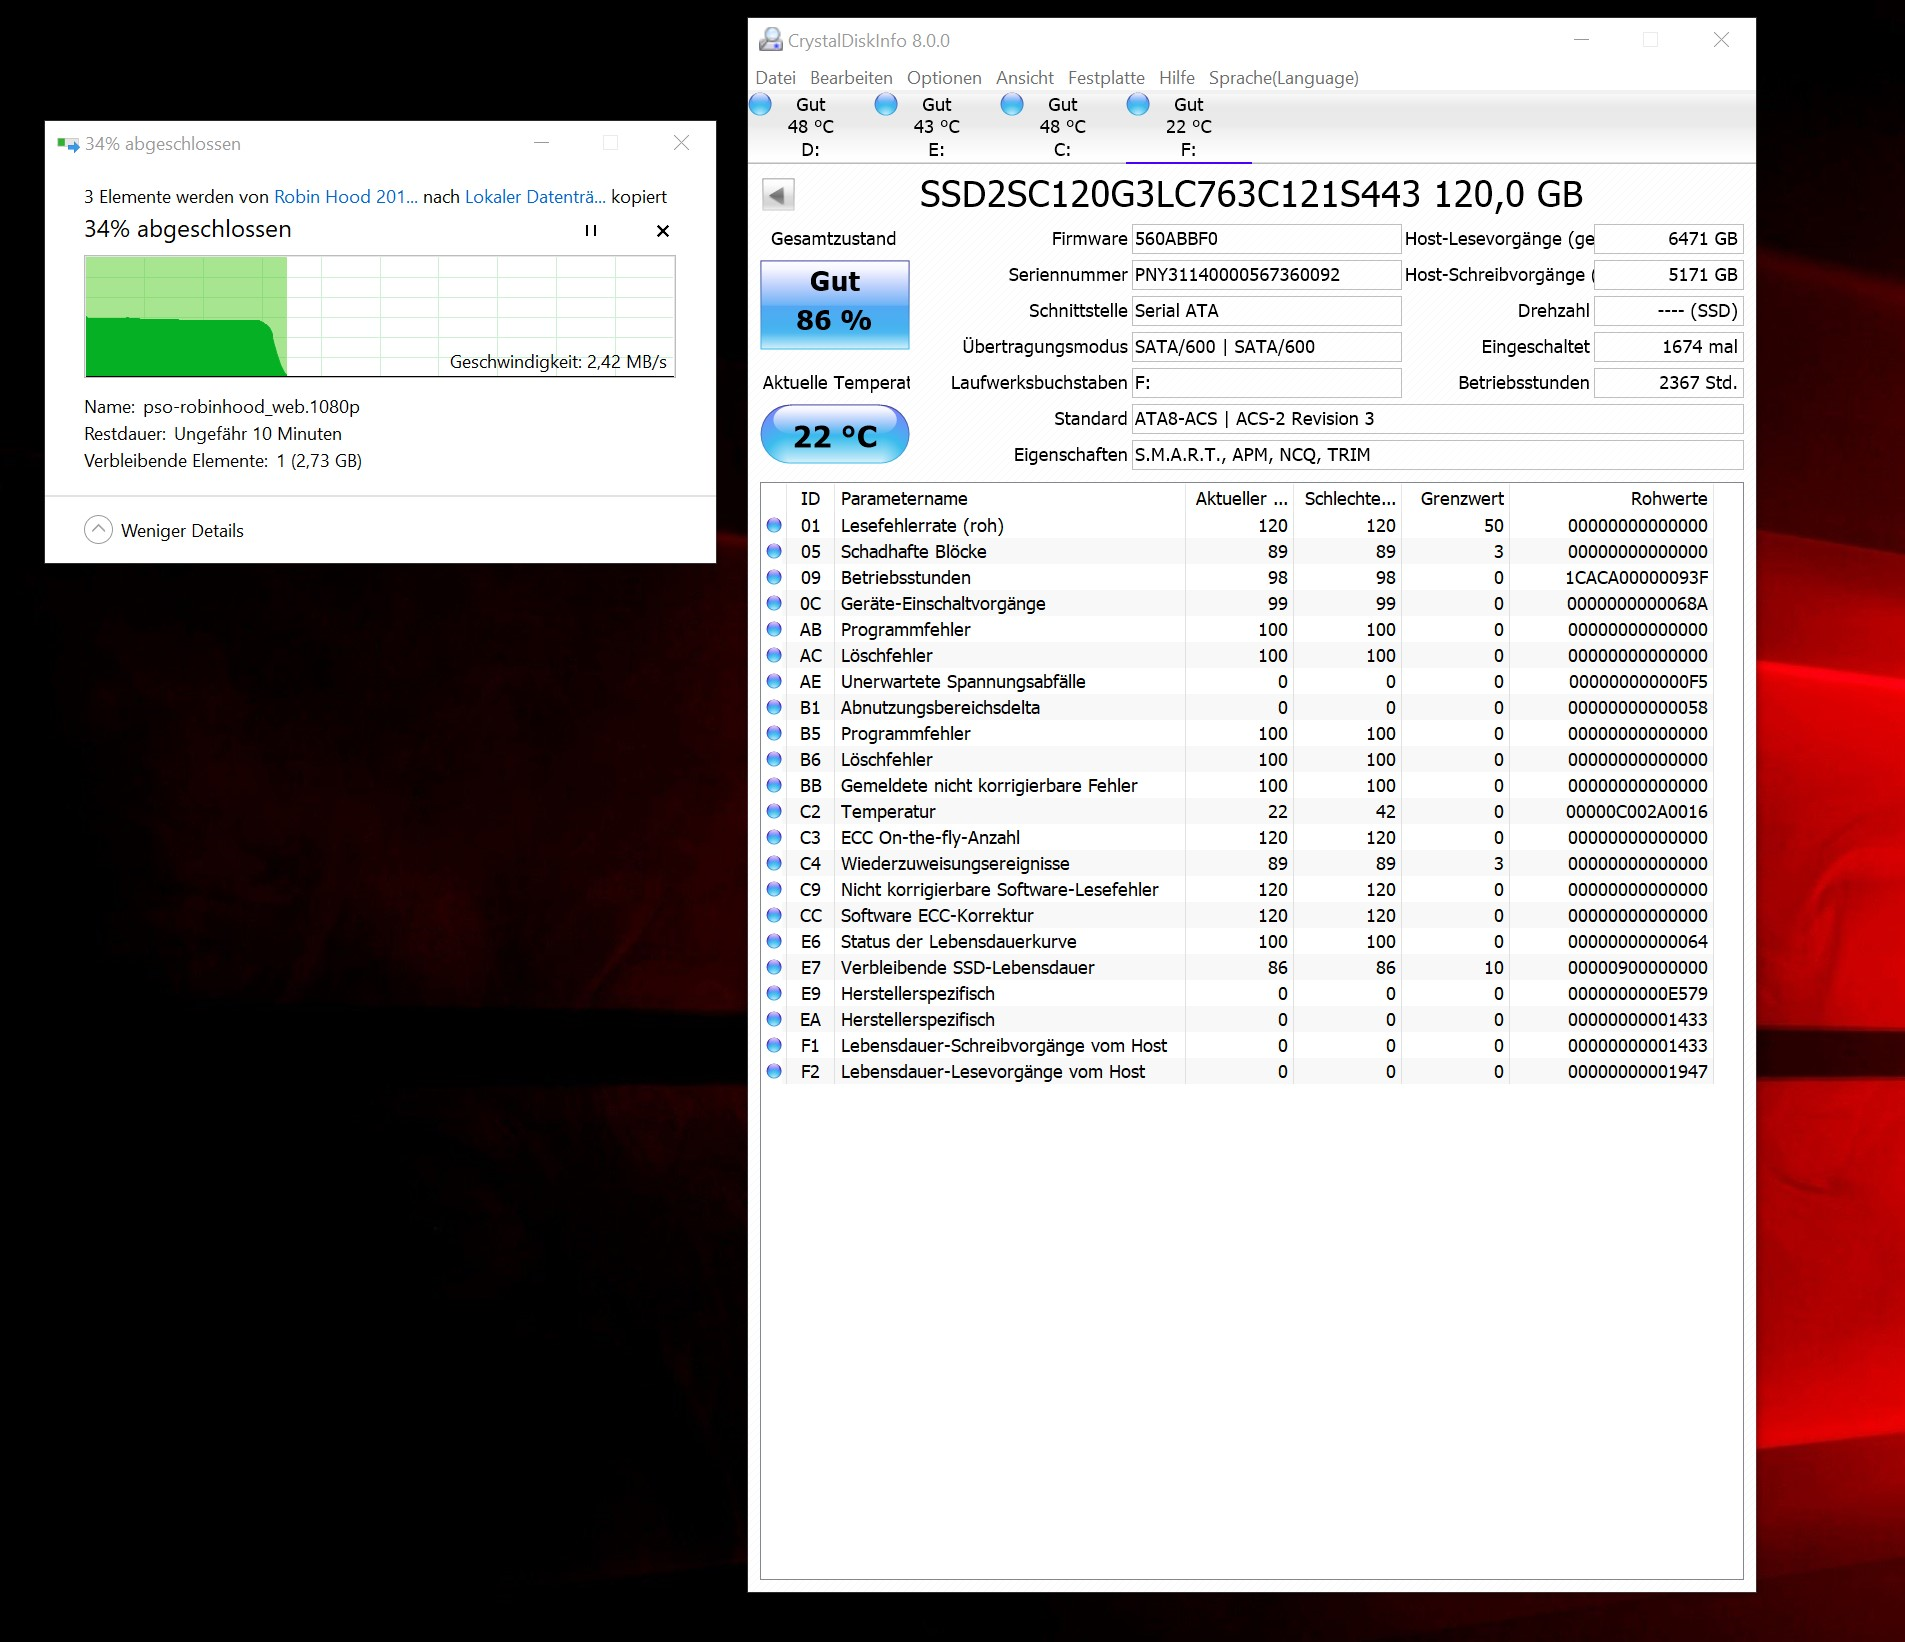Click status icon of ECC On-the-fly-Anzahl row
This screenshot has width=1905, height=1642.
[x=774, y=837]
